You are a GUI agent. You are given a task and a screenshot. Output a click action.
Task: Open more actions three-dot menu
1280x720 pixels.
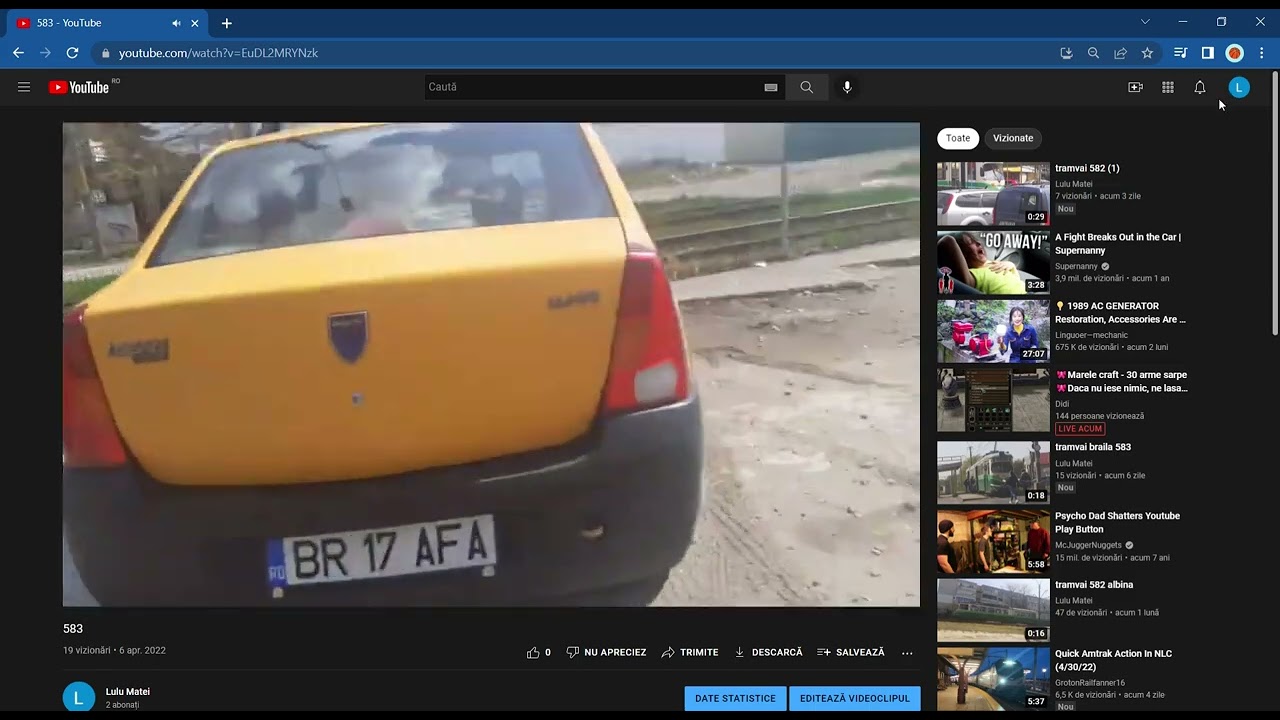[907, 653]
